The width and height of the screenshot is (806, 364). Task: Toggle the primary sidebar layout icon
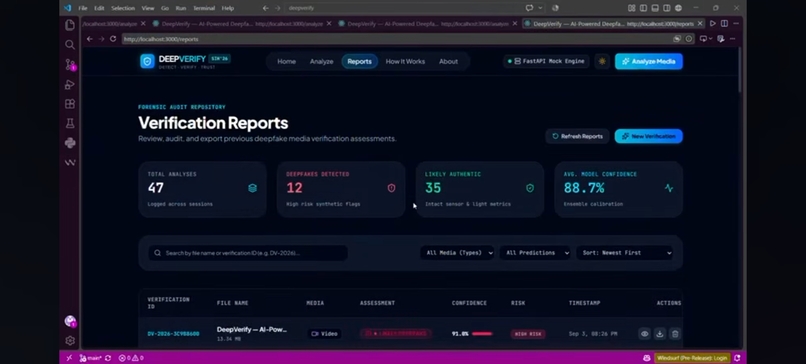coord(643,8)
